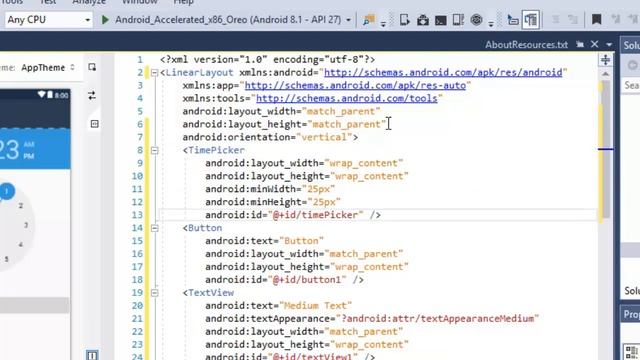The width and height of the screenshot is (640, 360).
Task: Click the swap panes arrows icon
Action: (x=92, y=96)
